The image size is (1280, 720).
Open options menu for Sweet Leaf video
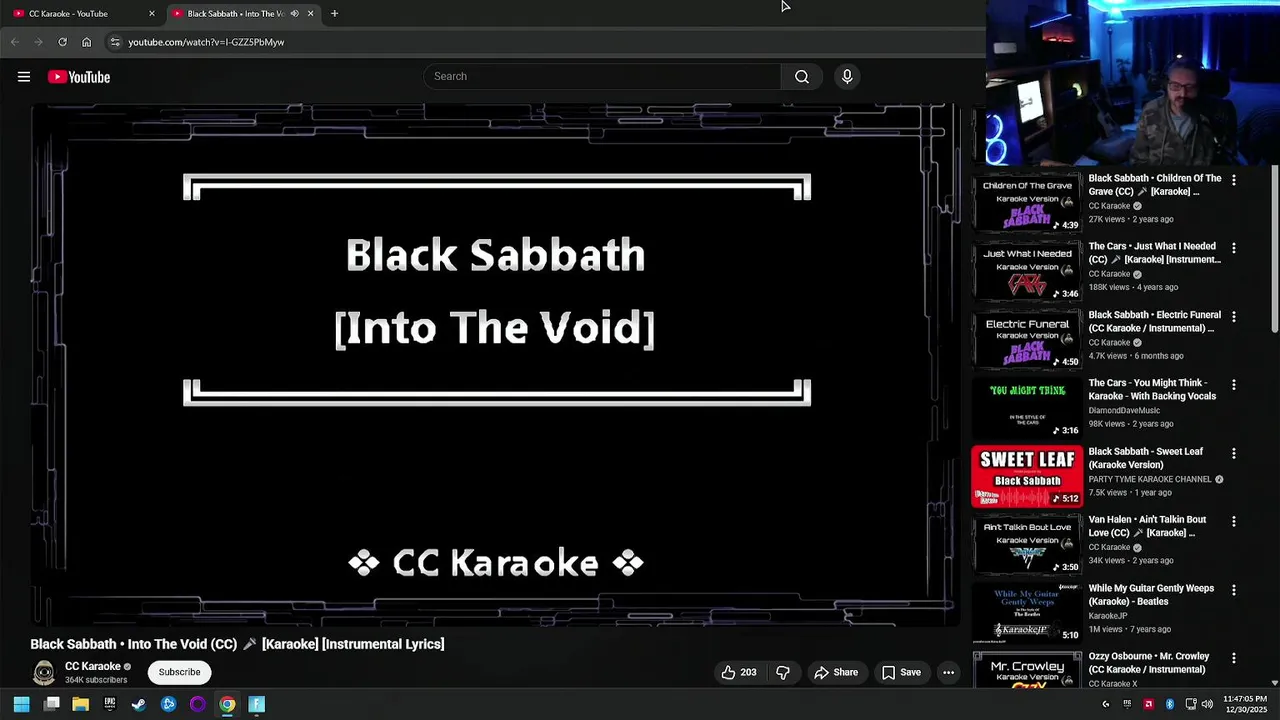1234,453
